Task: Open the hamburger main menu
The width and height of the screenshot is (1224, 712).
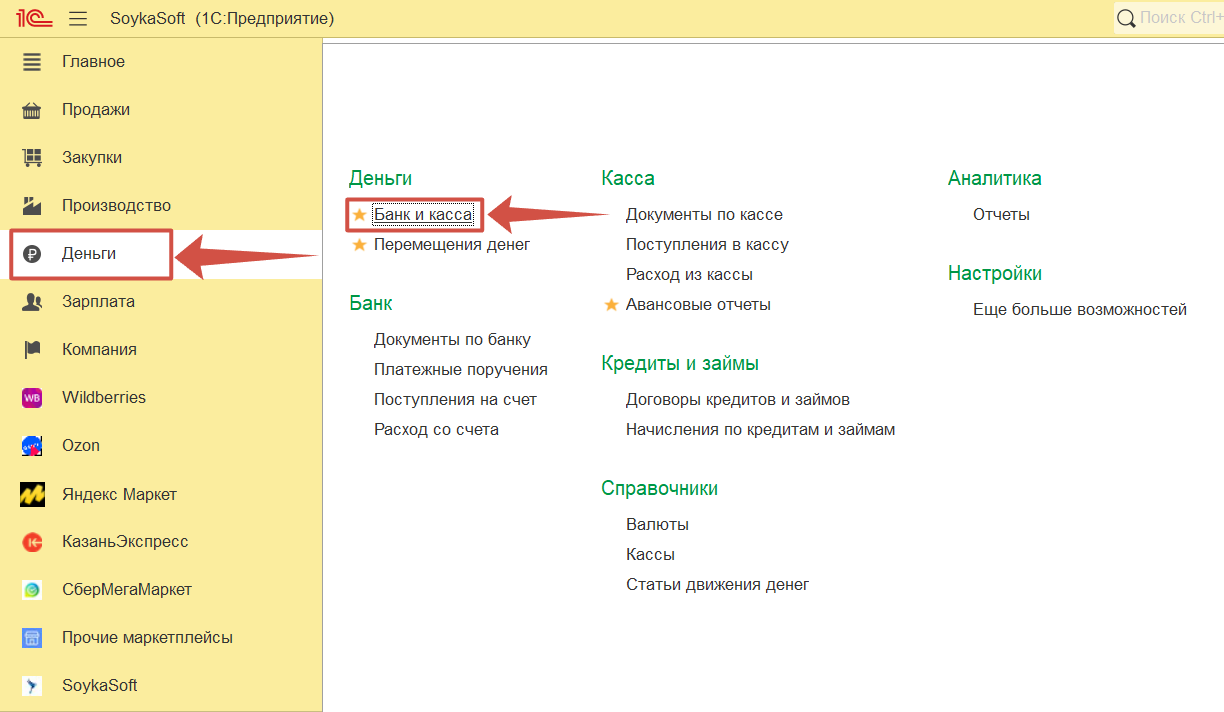Action: coord(78,19)
